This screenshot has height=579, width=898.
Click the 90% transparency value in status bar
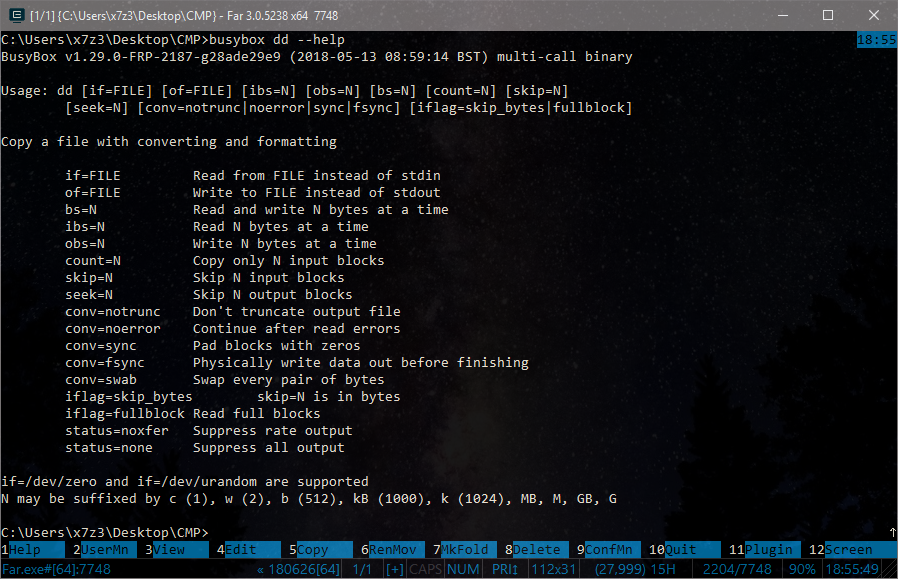(x=802, y=569)
